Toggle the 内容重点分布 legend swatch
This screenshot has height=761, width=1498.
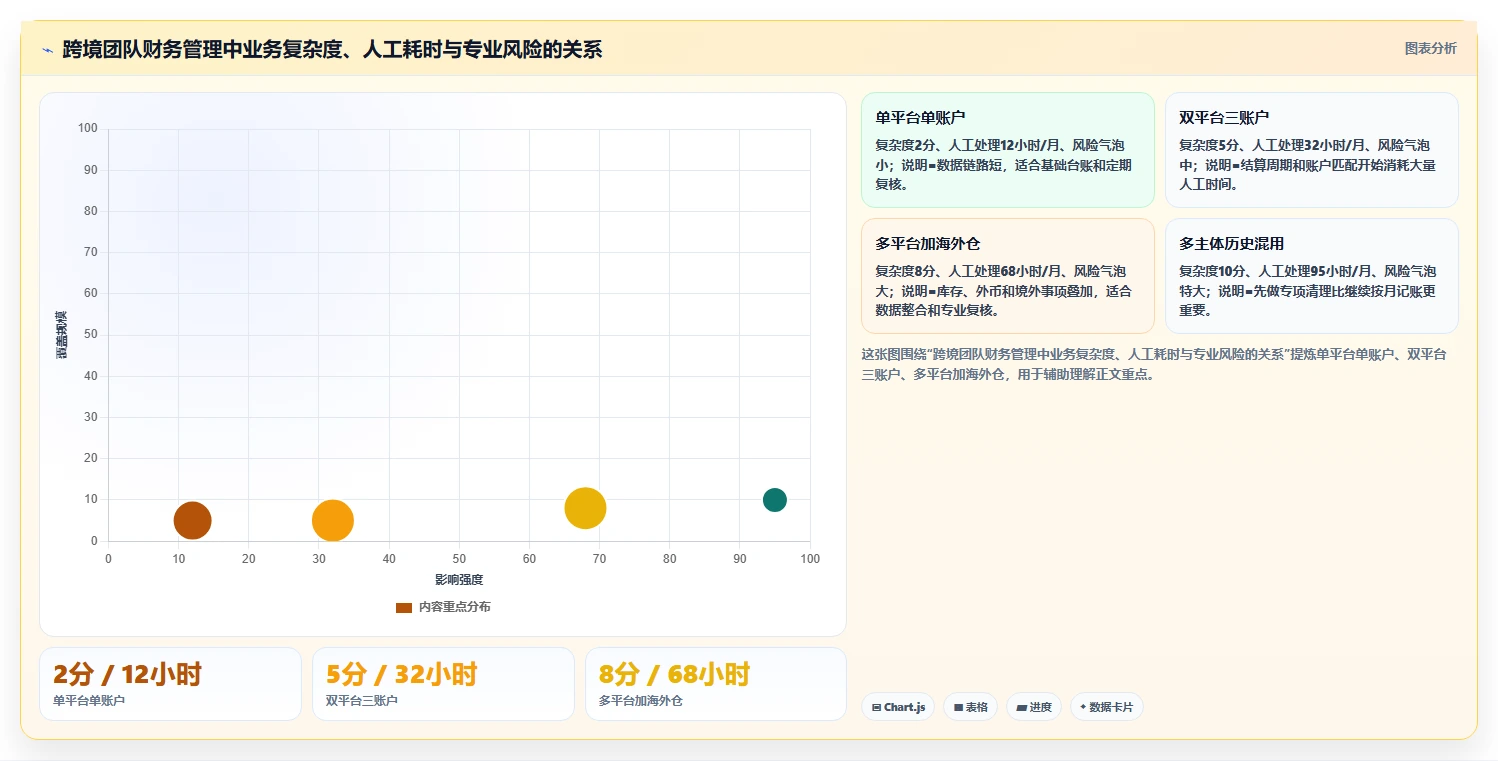404,607
